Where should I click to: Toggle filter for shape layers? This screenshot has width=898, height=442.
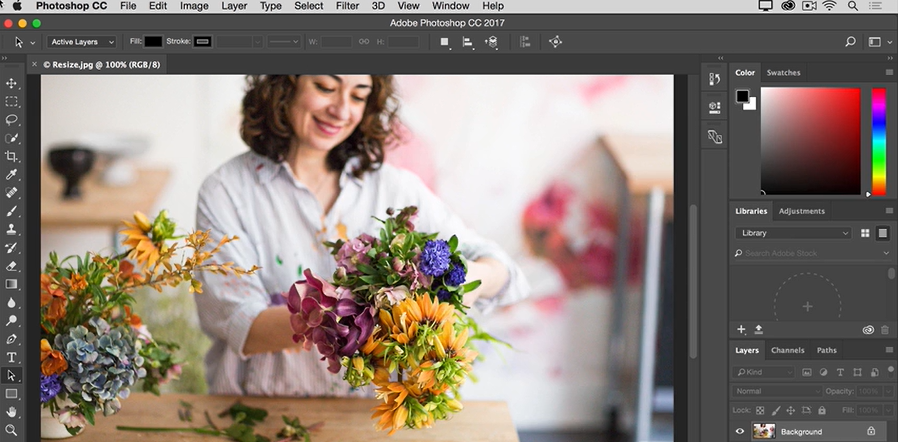[x=857, y=372]
